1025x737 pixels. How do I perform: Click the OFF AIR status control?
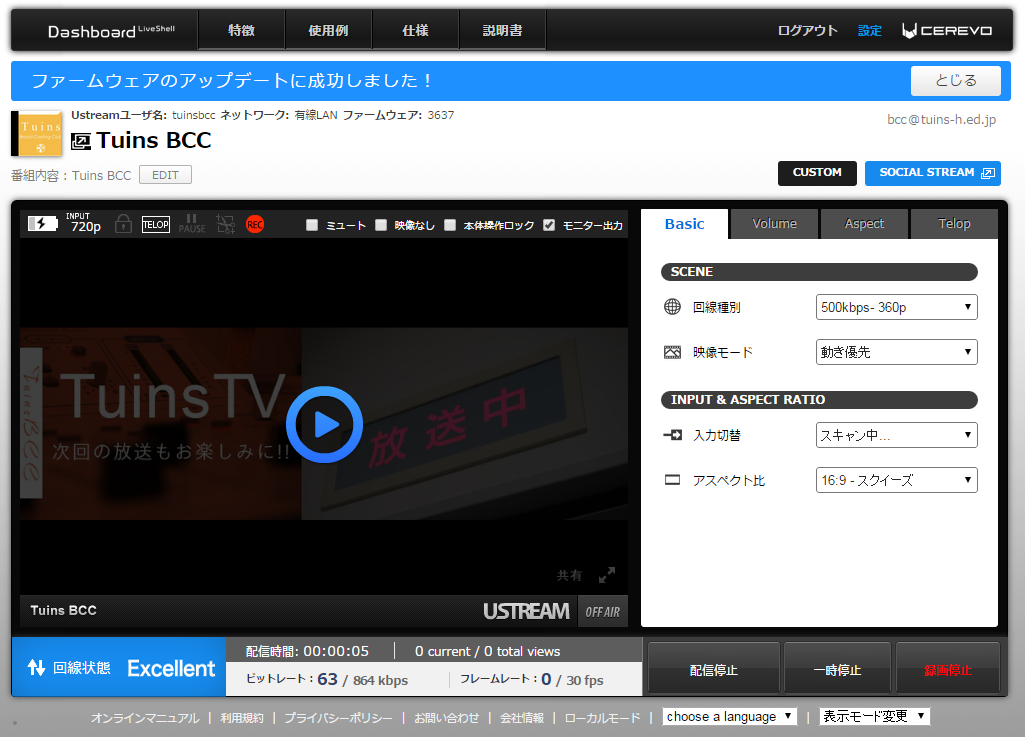[x=602, y=611]
